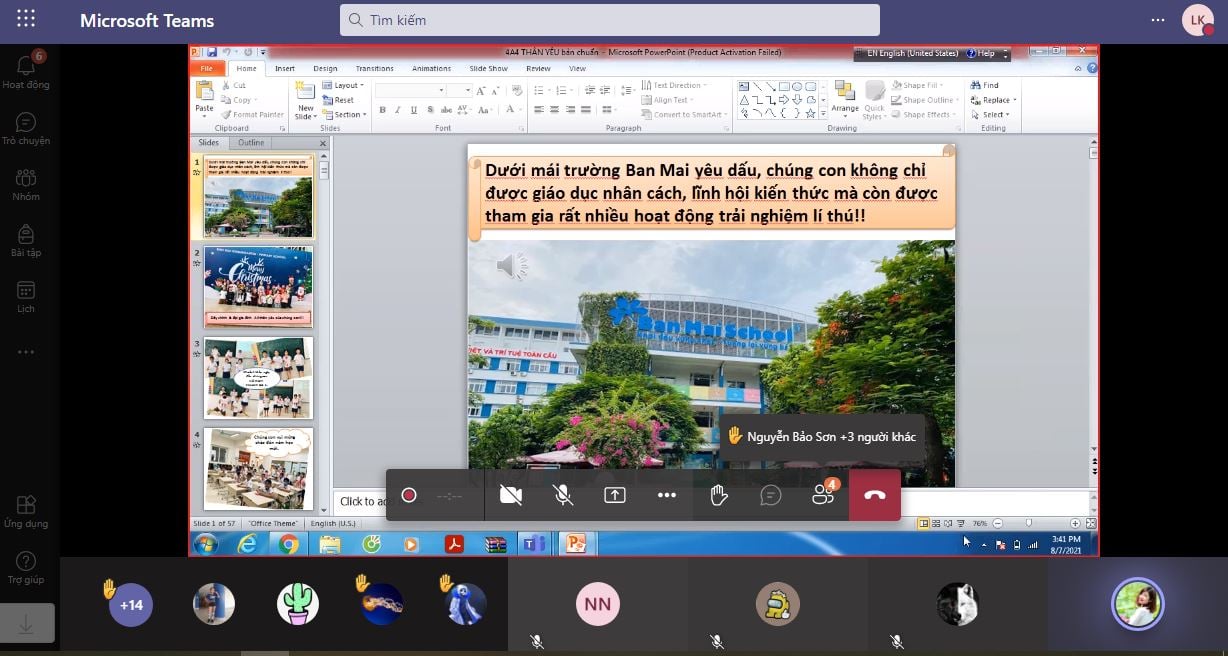The height and width of the screenshot is (656, 1228).
Task: Open Bài tập assignments
Action: click(x=26, y=240)
